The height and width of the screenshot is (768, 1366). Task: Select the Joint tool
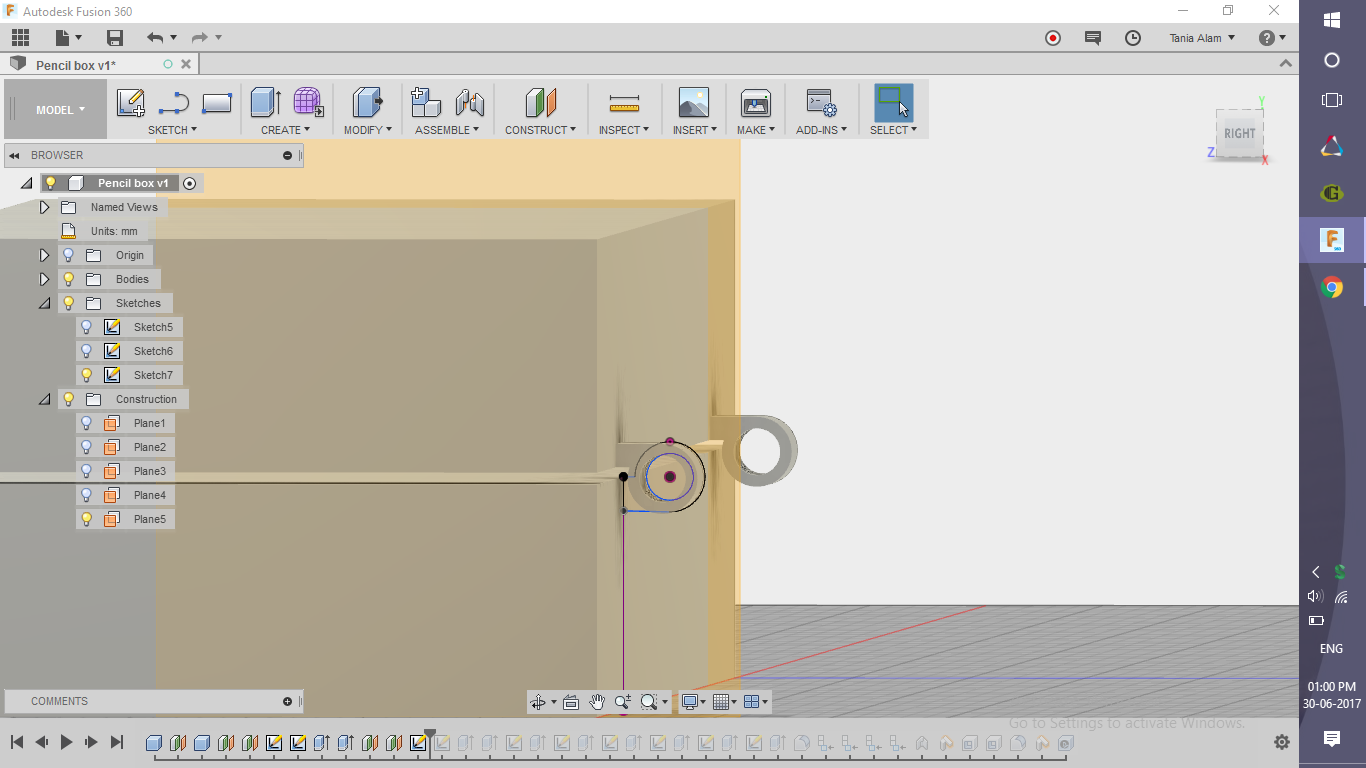[x=469, y=102]
